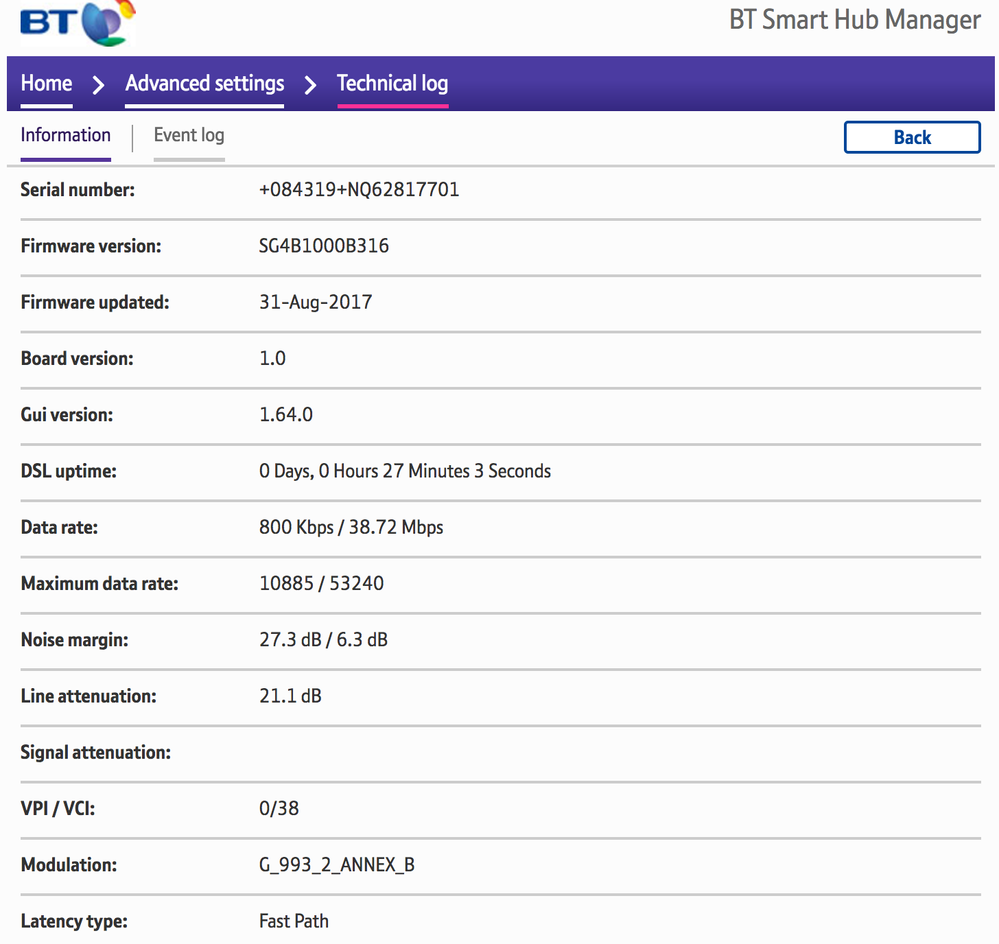Click noise margin 27.3 dB / 6.3 dB
The width and height of the screenshot is (999, 944).
323,640
